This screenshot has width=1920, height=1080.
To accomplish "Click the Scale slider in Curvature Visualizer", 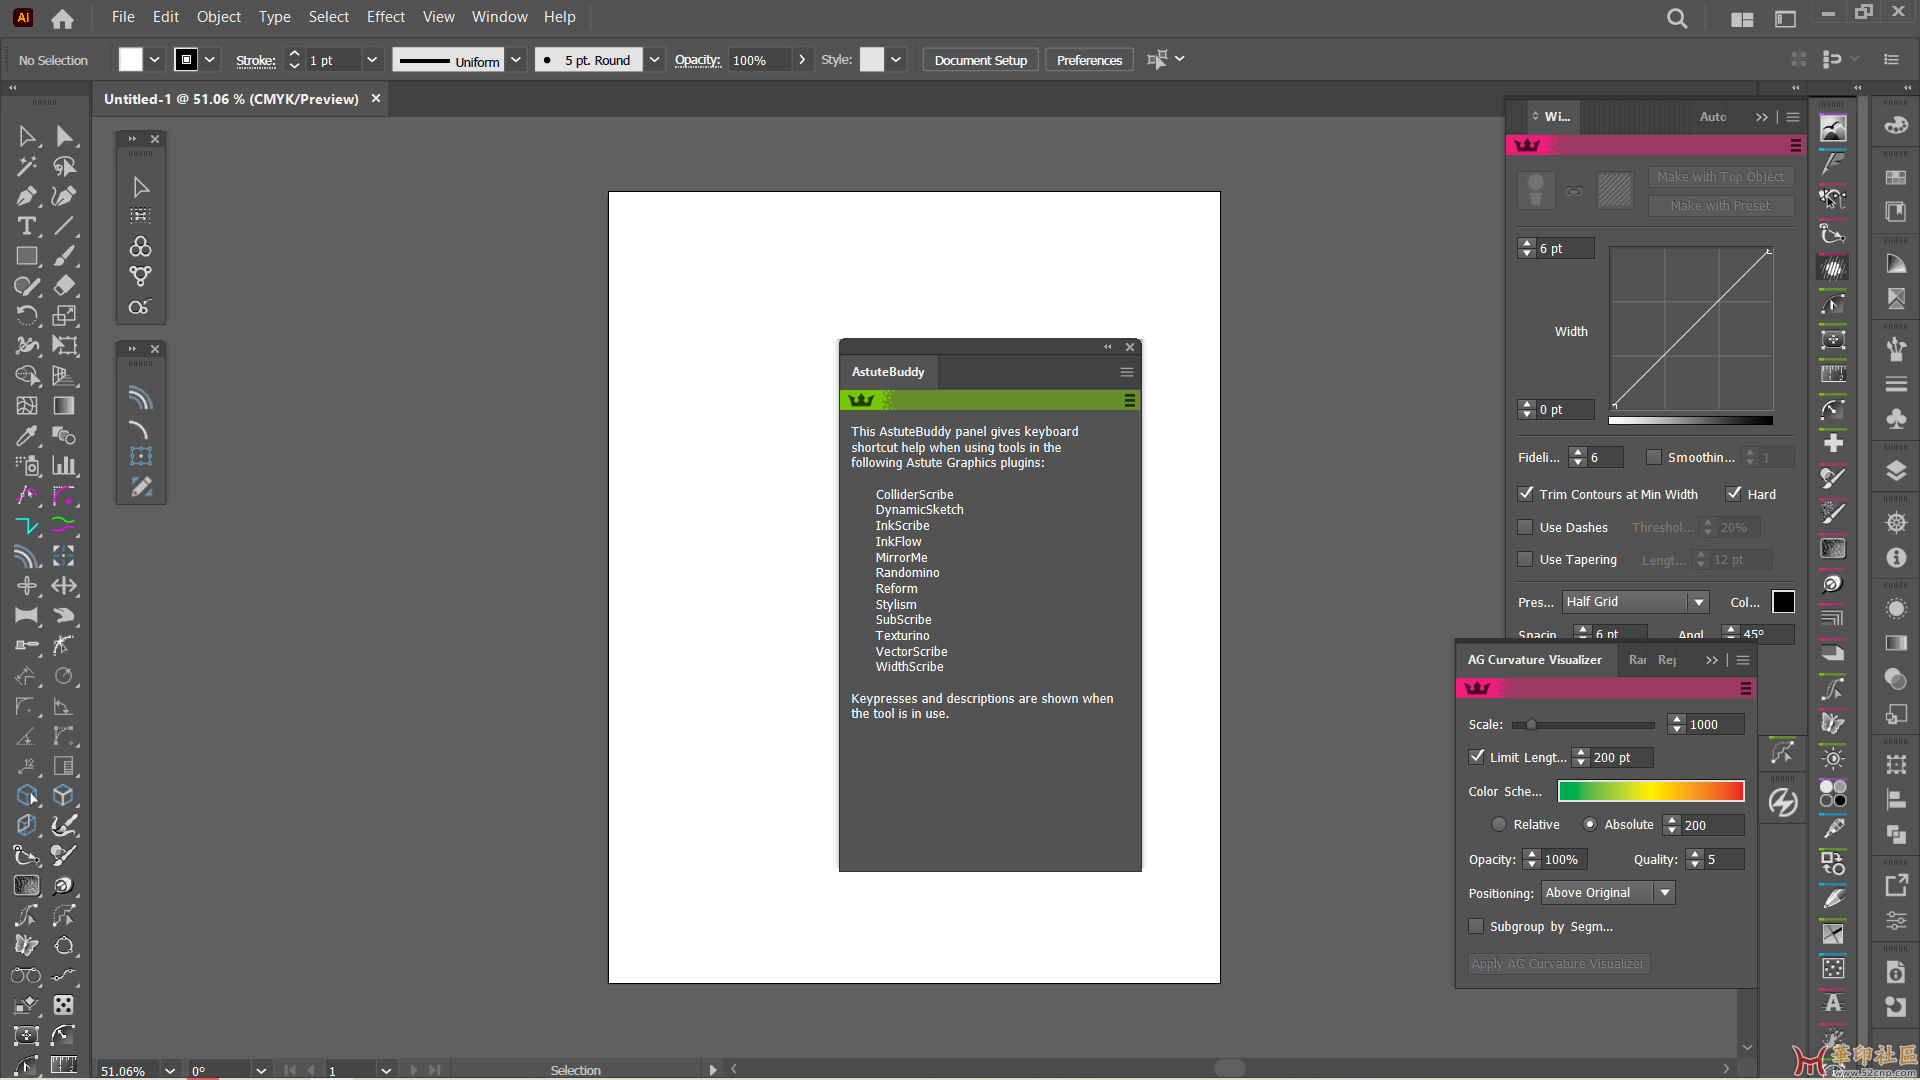I will tap(1583, 725).
